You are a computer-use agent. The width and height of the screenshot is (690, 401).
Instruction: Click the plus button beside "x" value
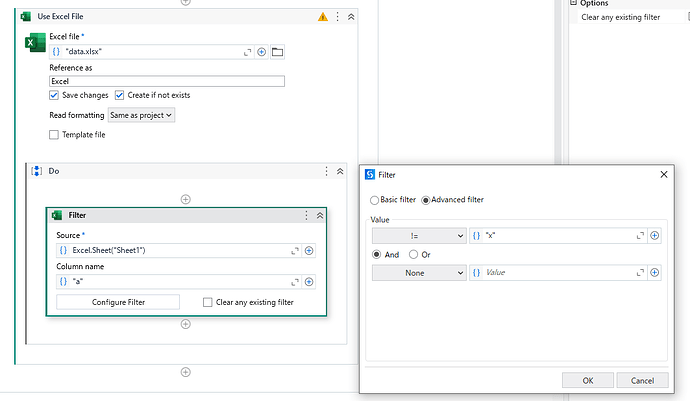tap(654, 235)
